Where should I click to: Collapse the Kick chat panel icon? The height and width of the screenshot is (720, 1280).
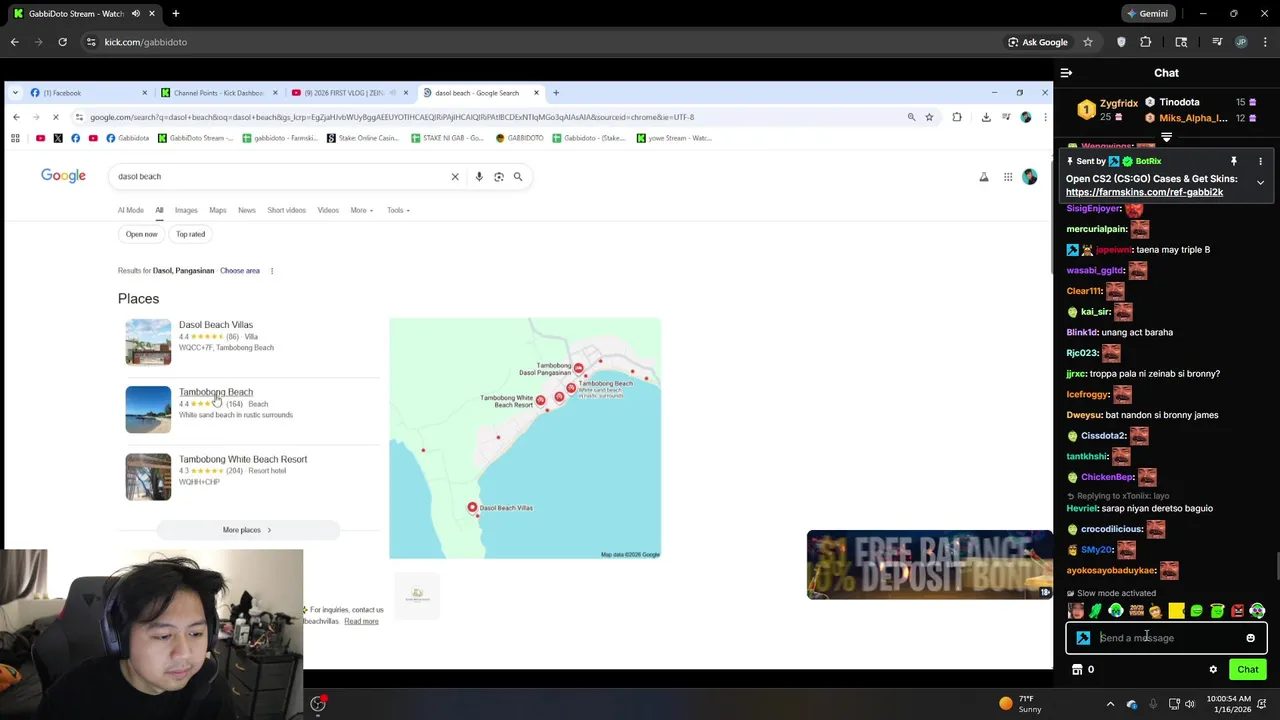pyautogui.click(x=1066, y=73)
